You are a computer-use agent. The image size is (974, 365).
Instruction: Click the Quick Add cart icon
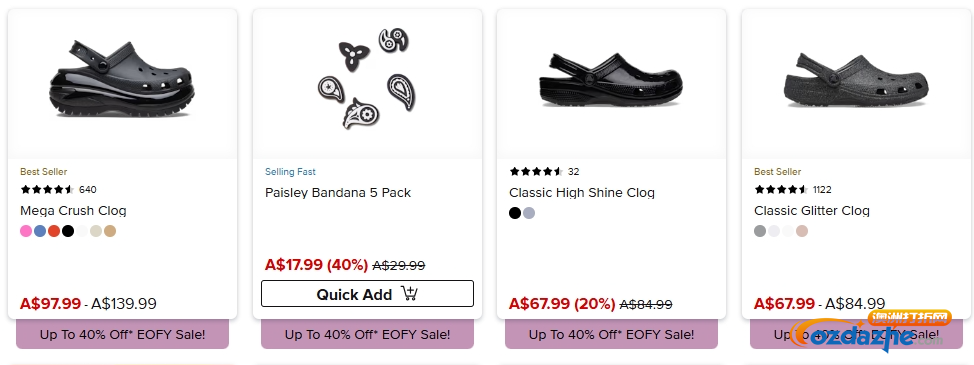(409, 294)
